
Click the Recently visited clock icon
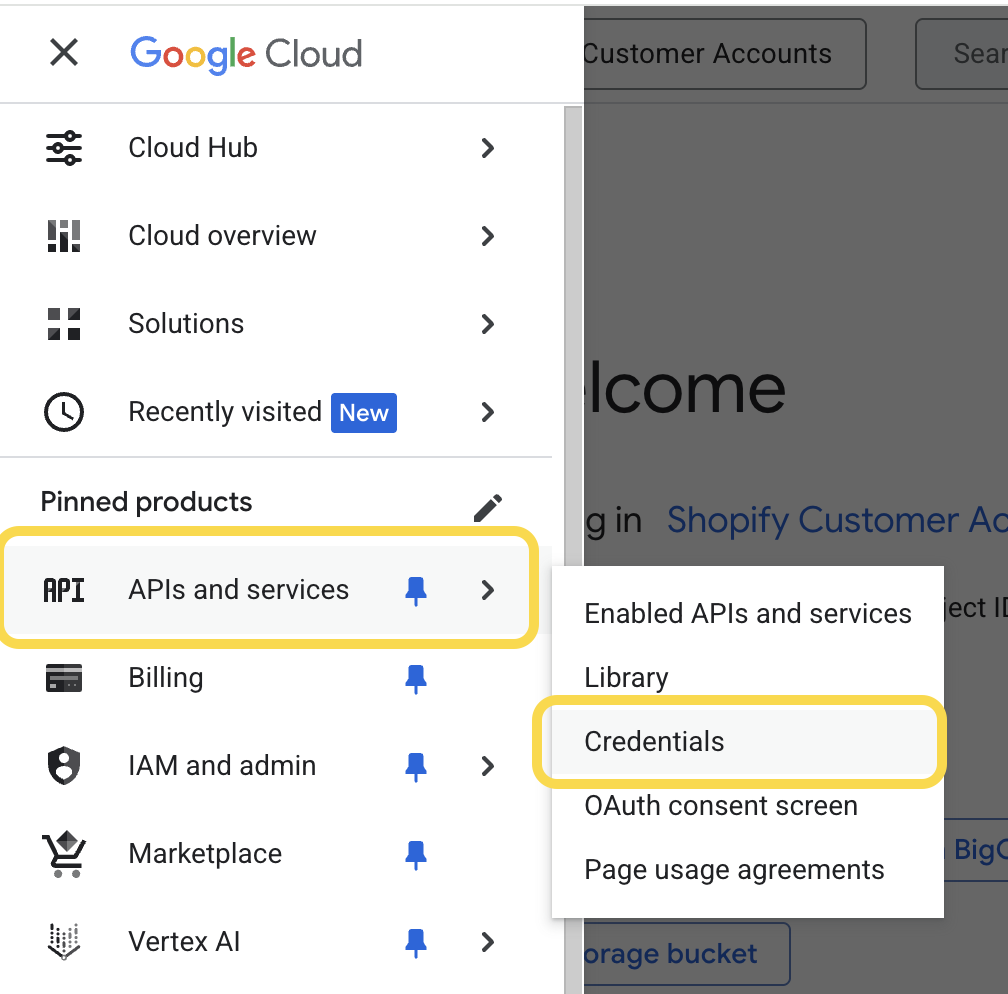[64, 411]
